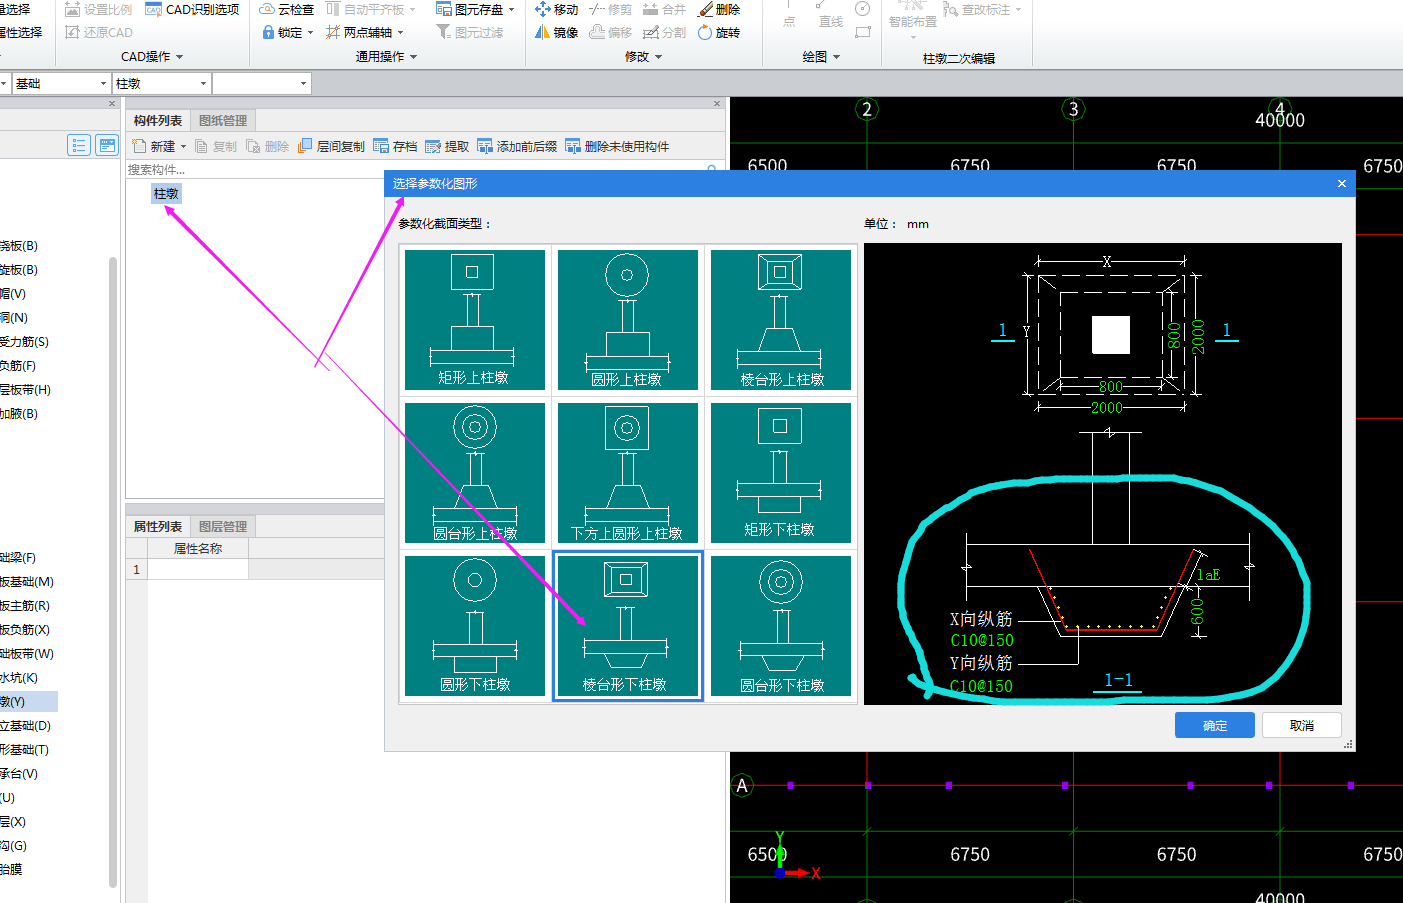Select 圆台形下柱墩 section type
This screenshot has height=903, width=1403.
coord(781,626)
